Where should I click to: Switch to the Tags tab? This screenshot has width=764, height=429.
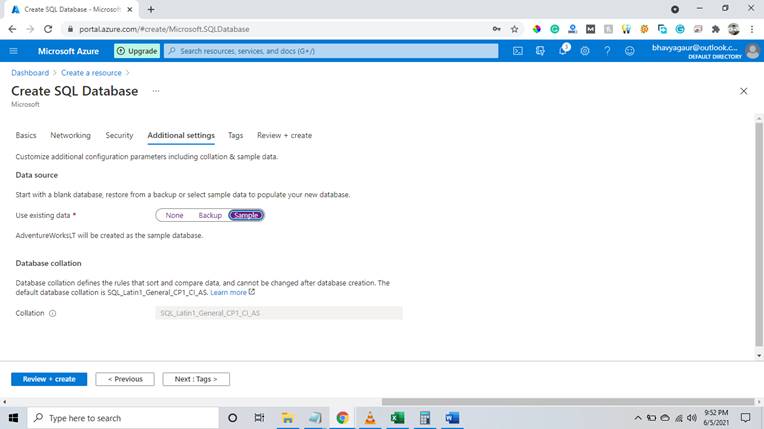click(x=235, y=136)
